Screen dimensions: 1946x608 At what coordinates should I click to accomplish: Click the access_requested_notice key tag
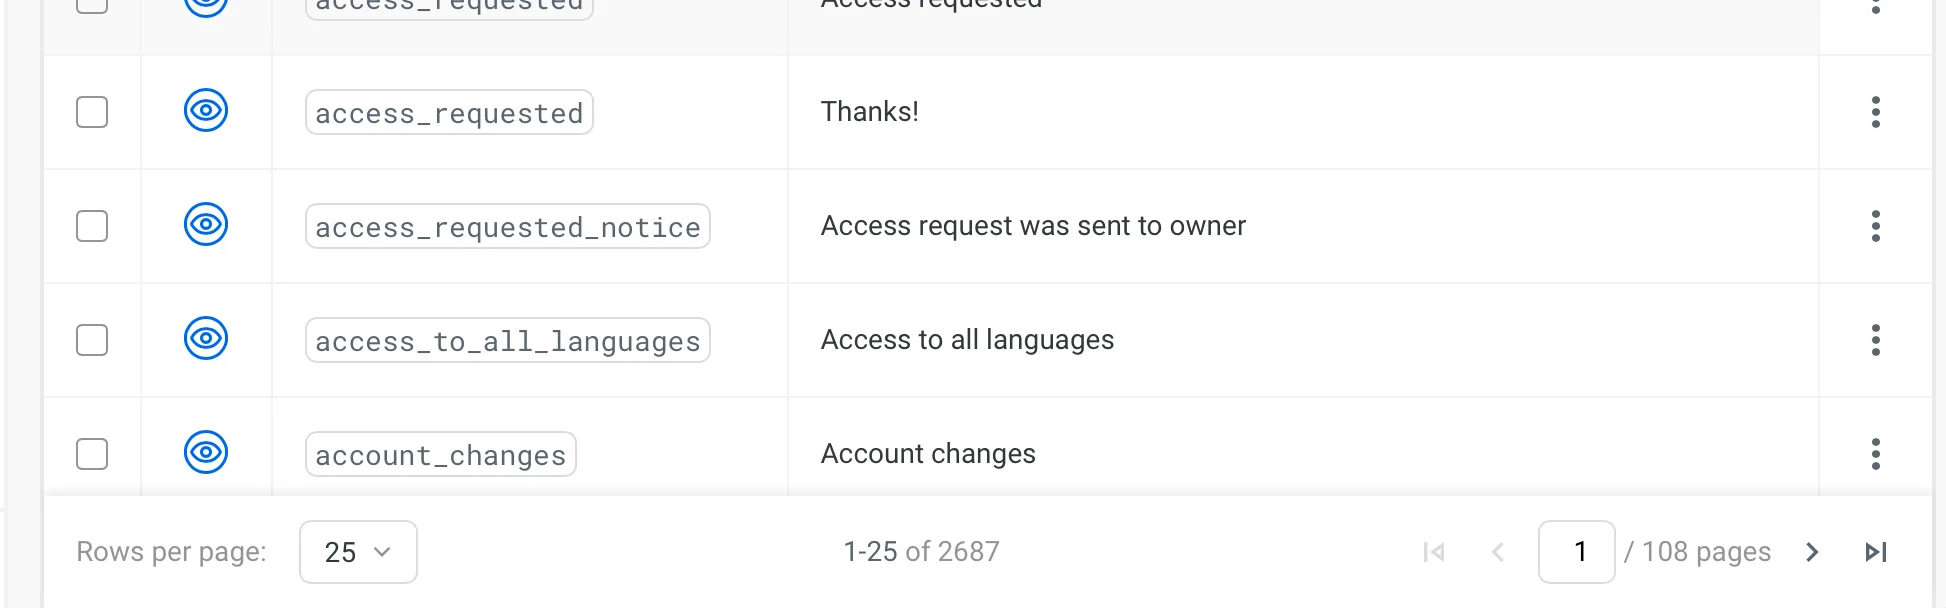pyautogui.click(x=507, y=227)
